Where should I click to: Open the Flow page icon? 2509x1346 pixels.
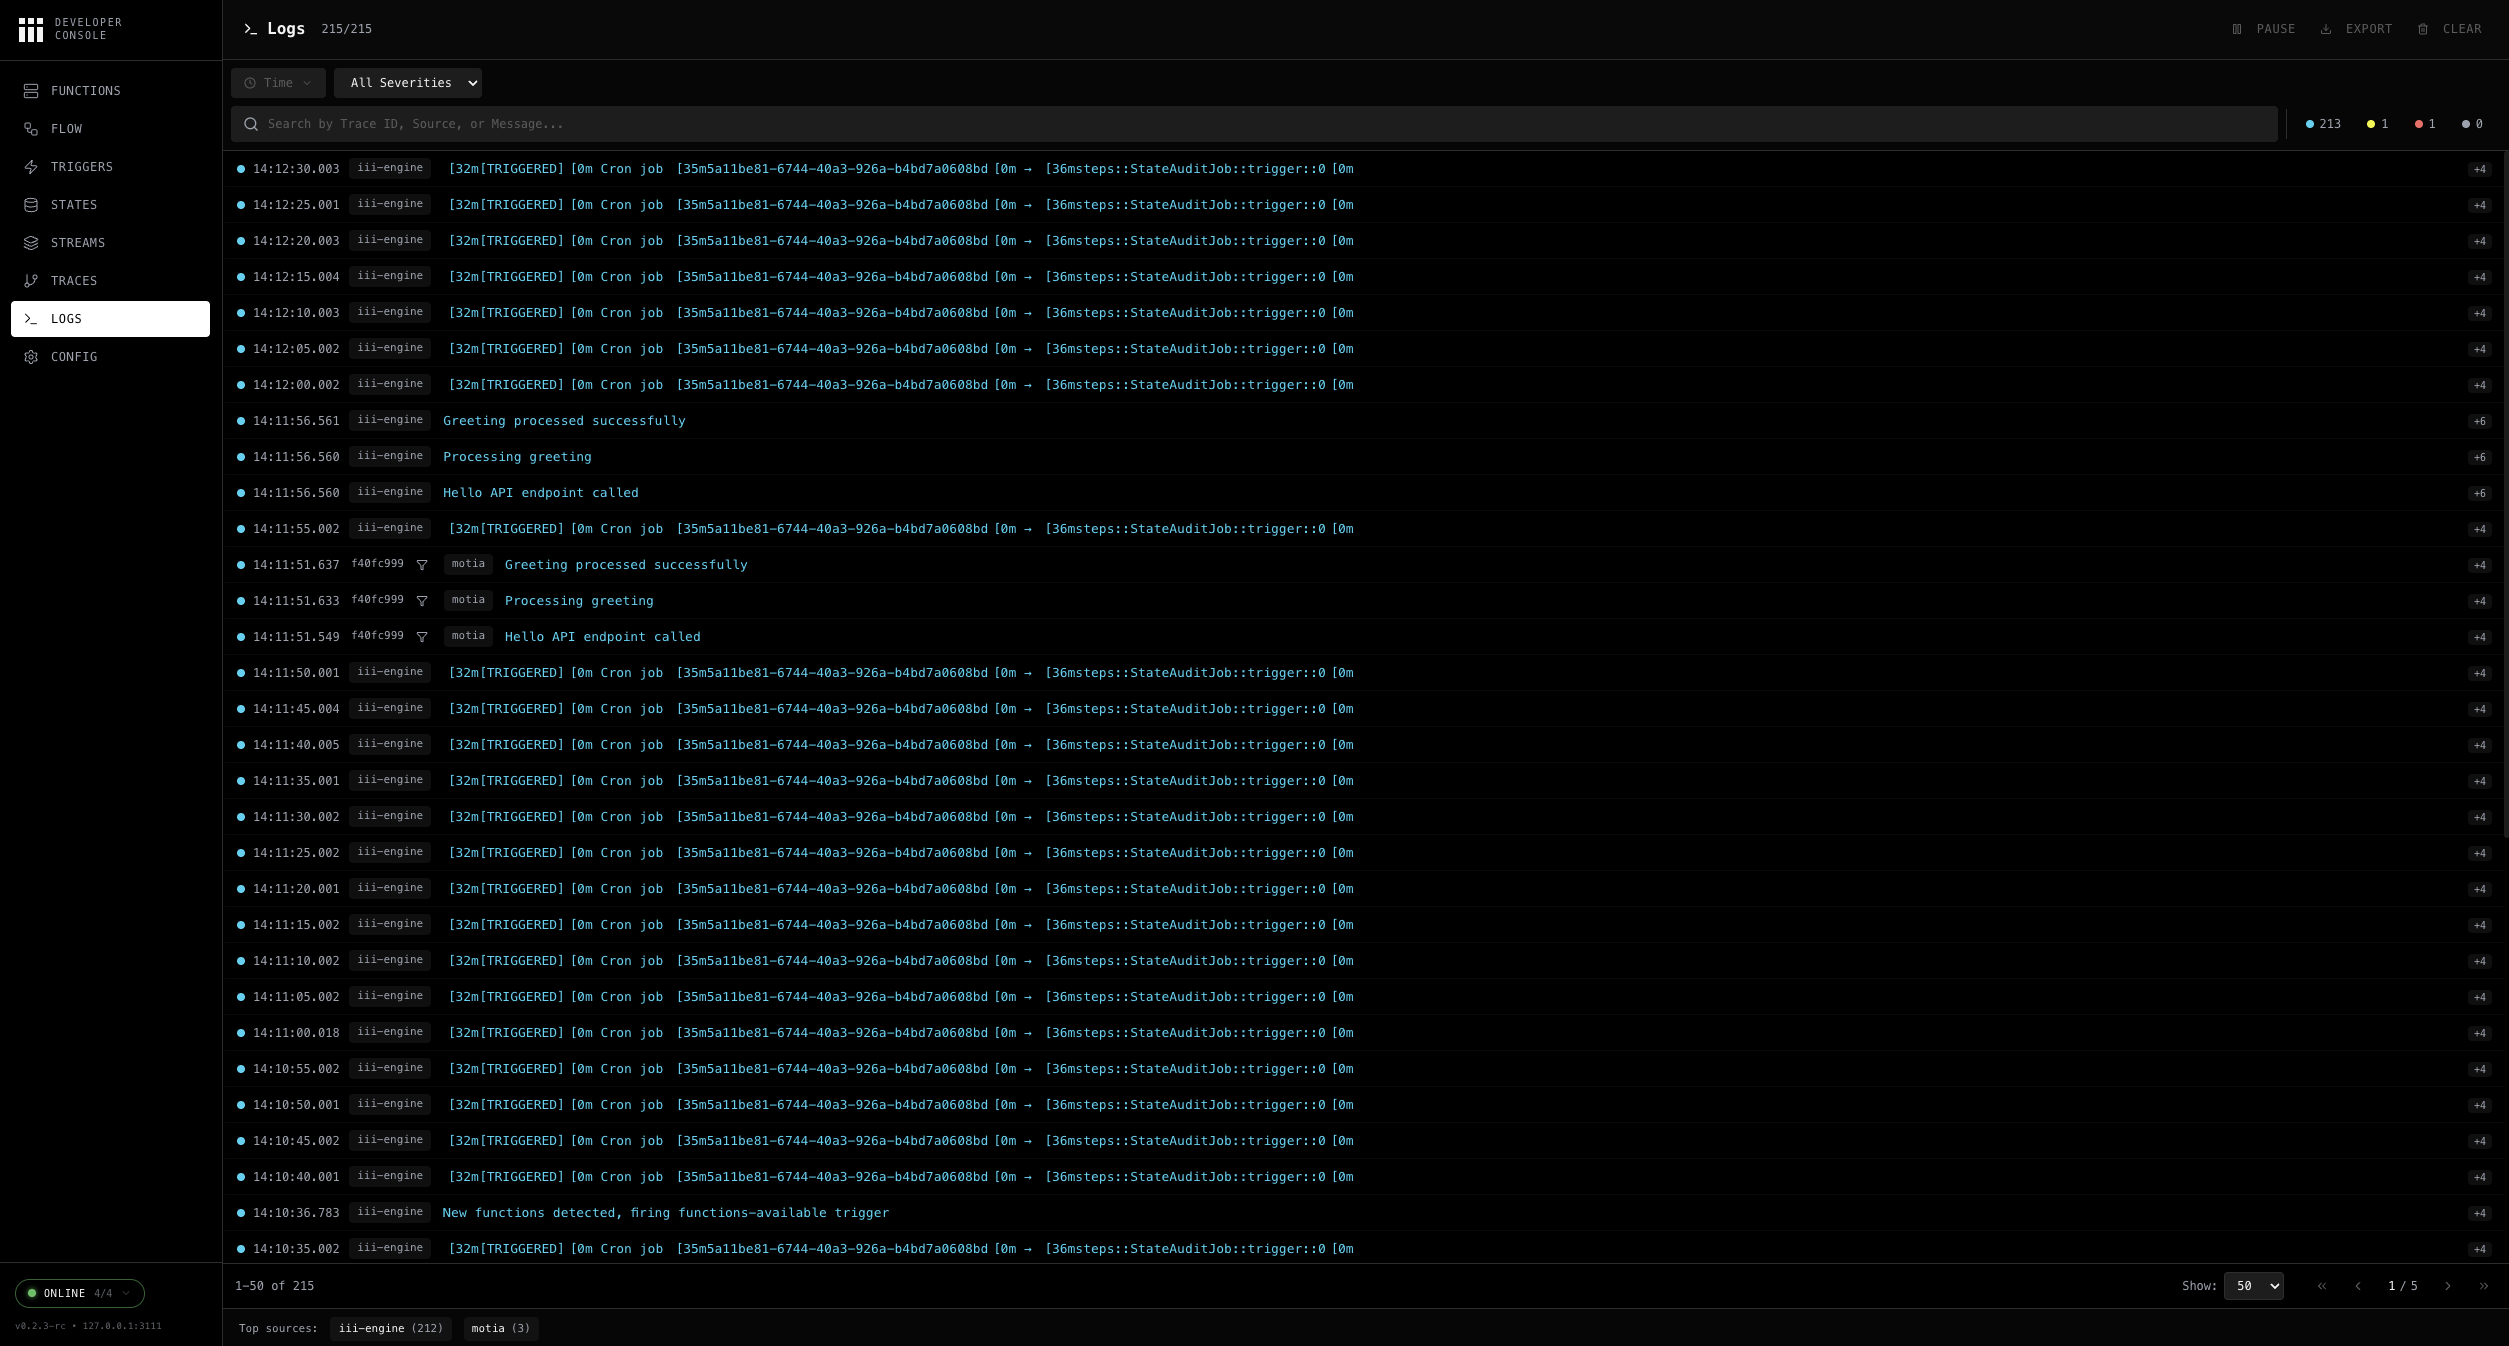(x=31, y=129)
